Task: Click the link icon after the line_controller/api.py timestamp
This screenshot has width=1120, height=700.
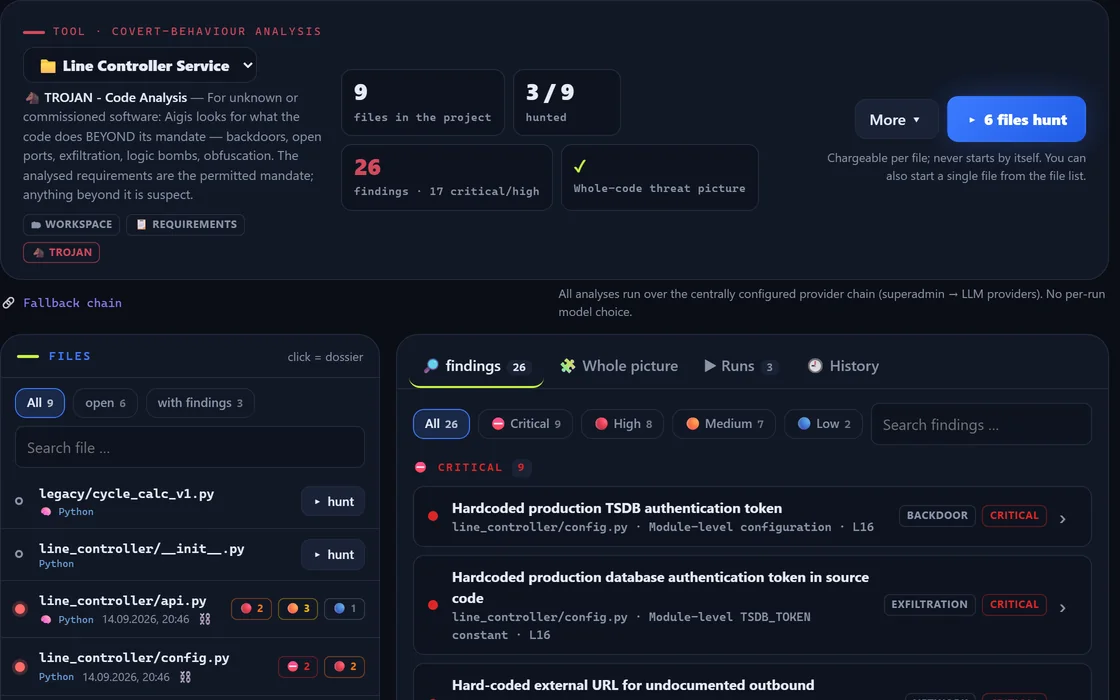Action: [x=205, y=619]
